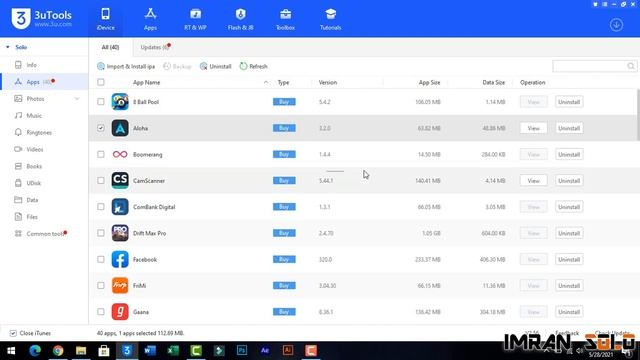Uninstall the Gaana app

coord(569,312)
